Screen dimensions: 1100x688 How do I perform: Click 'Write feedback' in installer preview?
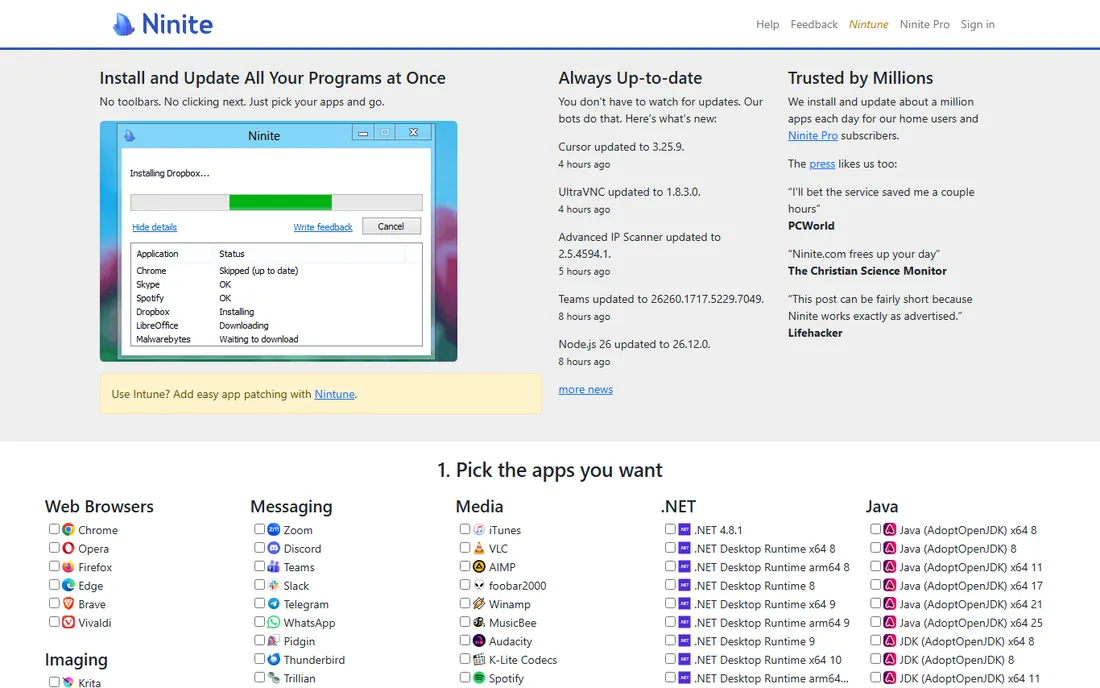(x=323, y=227)
